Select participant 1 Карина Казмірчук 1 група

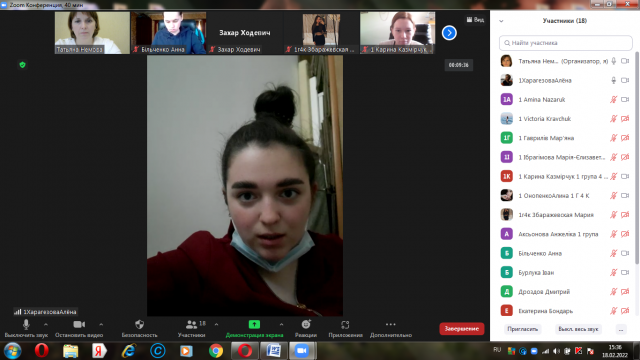tap(565, 176)
